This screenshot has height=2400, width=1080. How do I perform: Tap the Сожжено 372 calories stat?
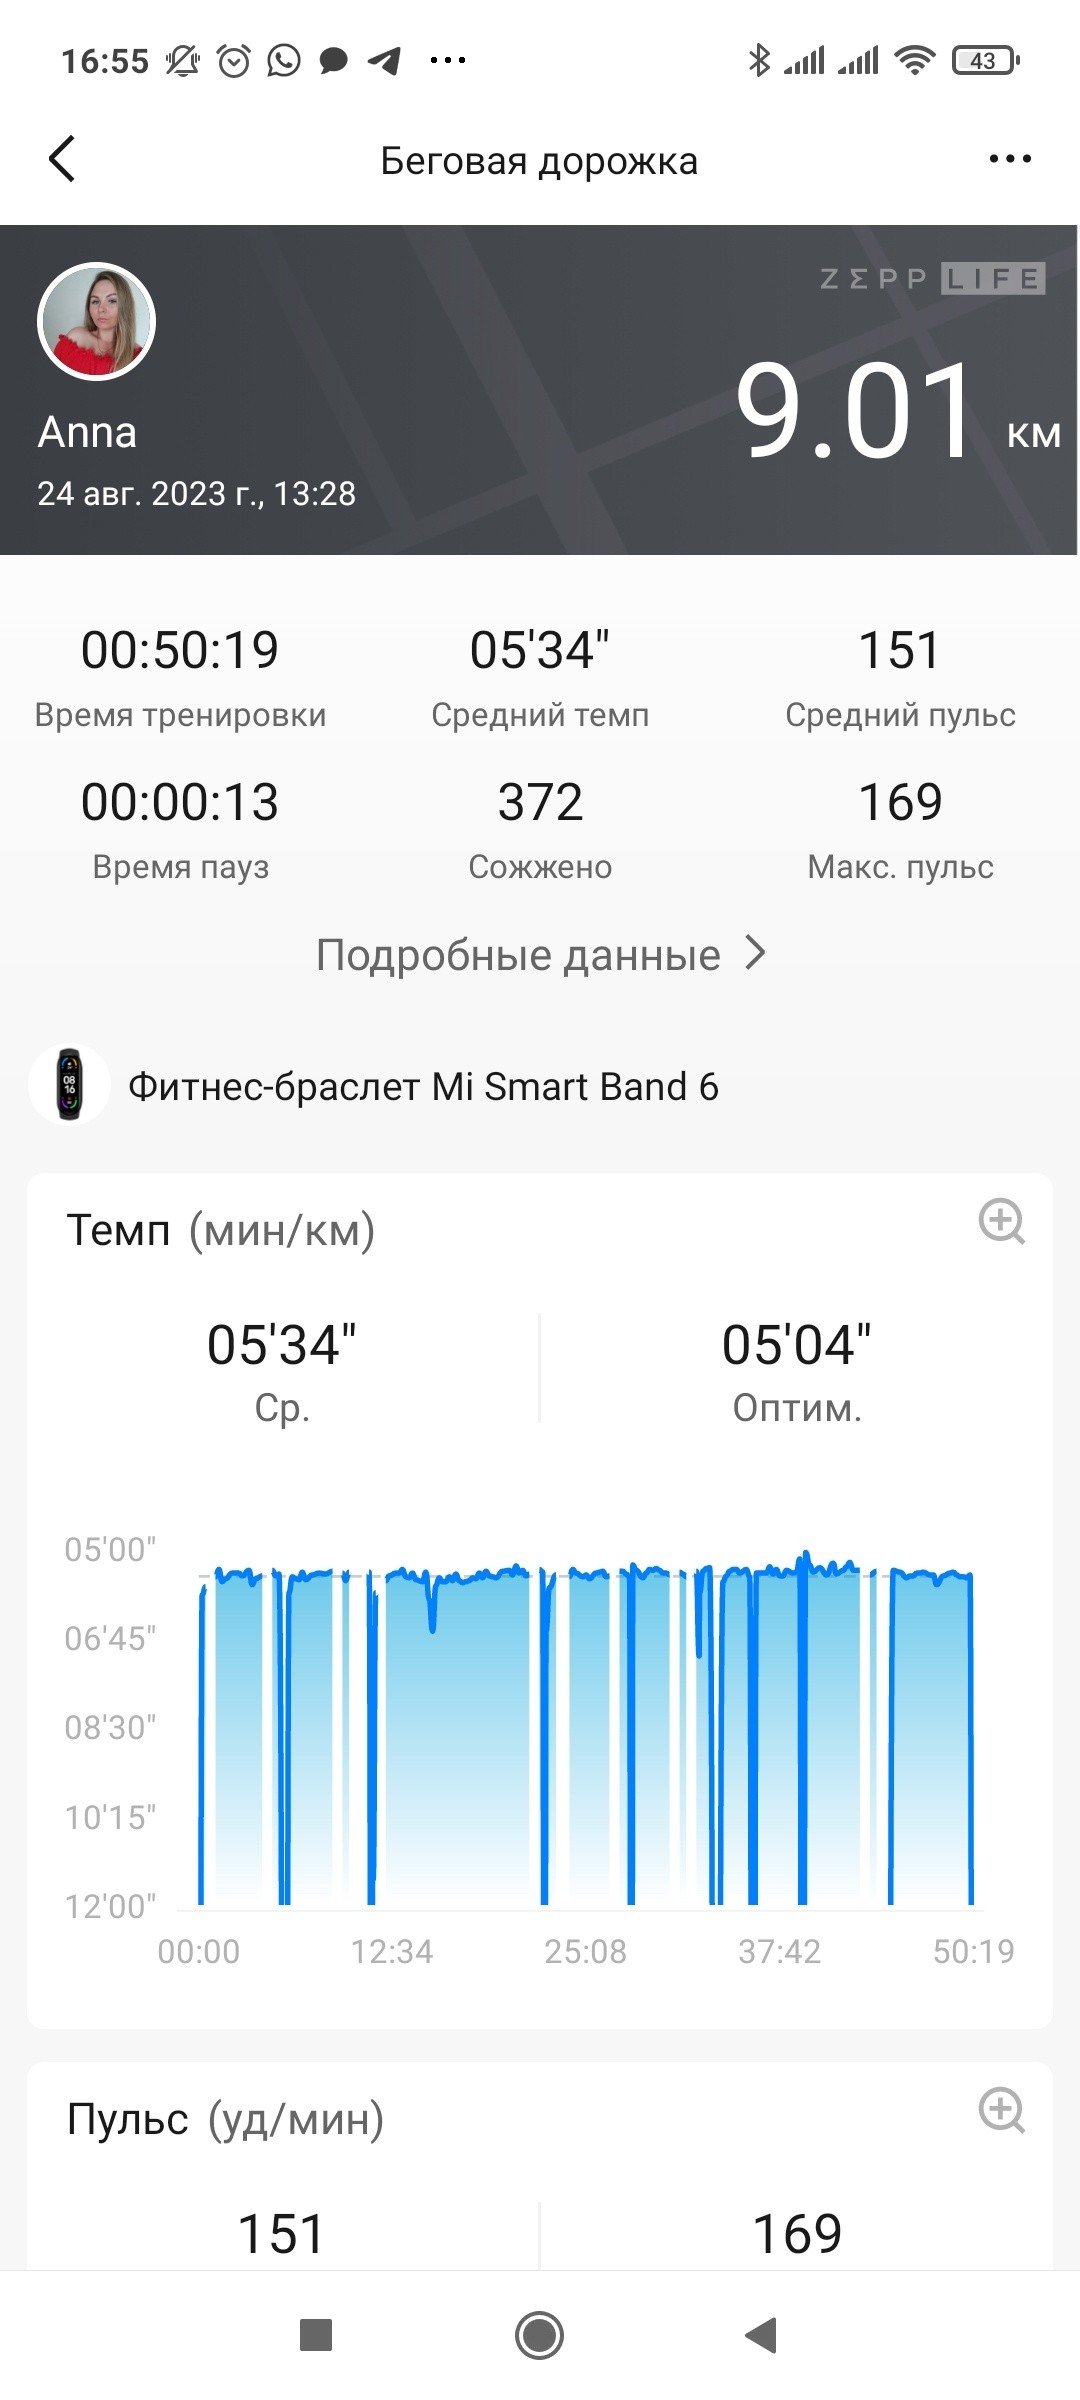pyautogui.click(x=540, y=829)
